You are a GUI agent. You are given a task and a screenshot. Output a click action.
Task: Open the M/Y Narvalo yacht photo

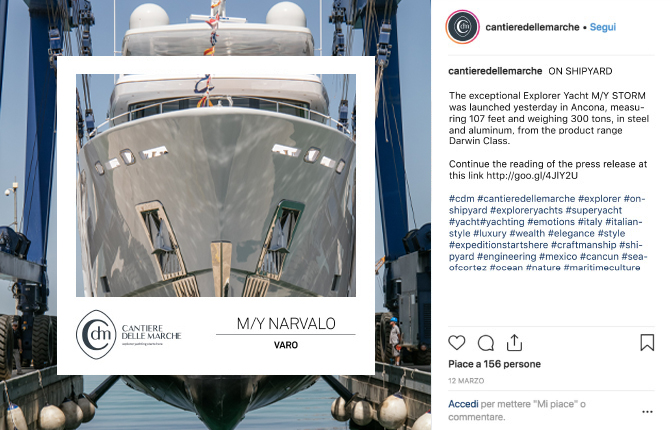216,185
